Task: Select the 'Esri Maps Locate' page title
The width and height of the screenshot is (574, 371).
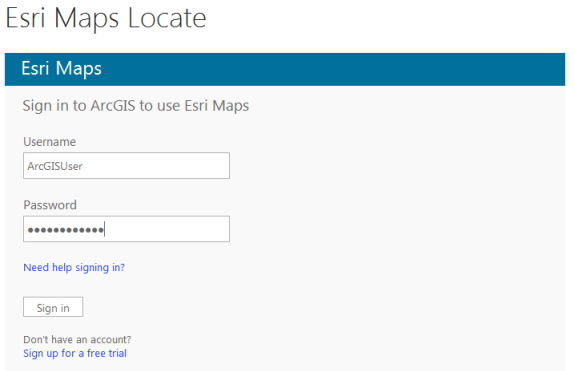Action: [x=106, y=18]
